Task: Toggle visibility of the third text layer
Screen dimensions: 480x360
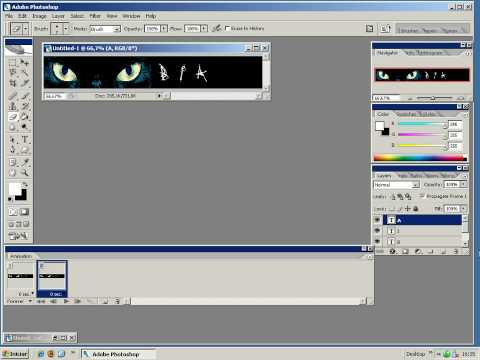Action: pyautogui.click(x=377, y=241)
